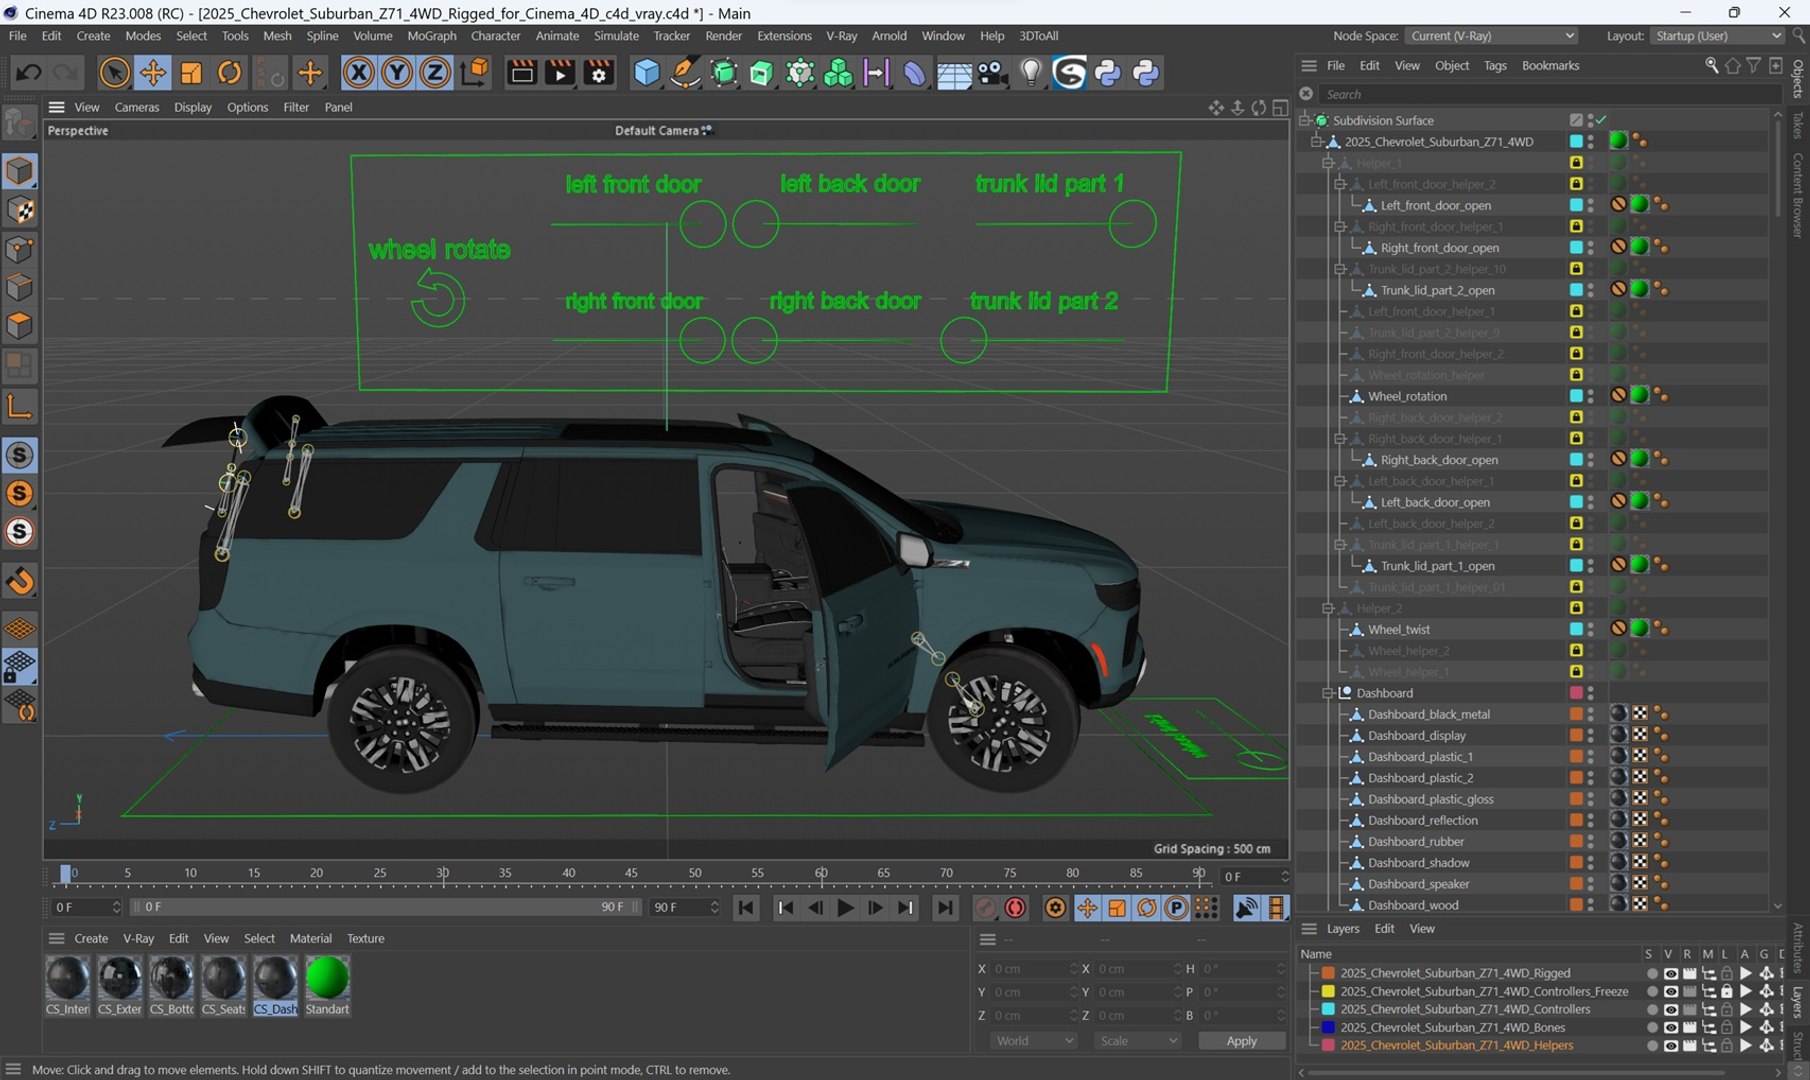Image resolution: width=1810 pixels, height=1080 pixels.
Task: Toggle X axis lock
Action: click(x=358, y=72)
